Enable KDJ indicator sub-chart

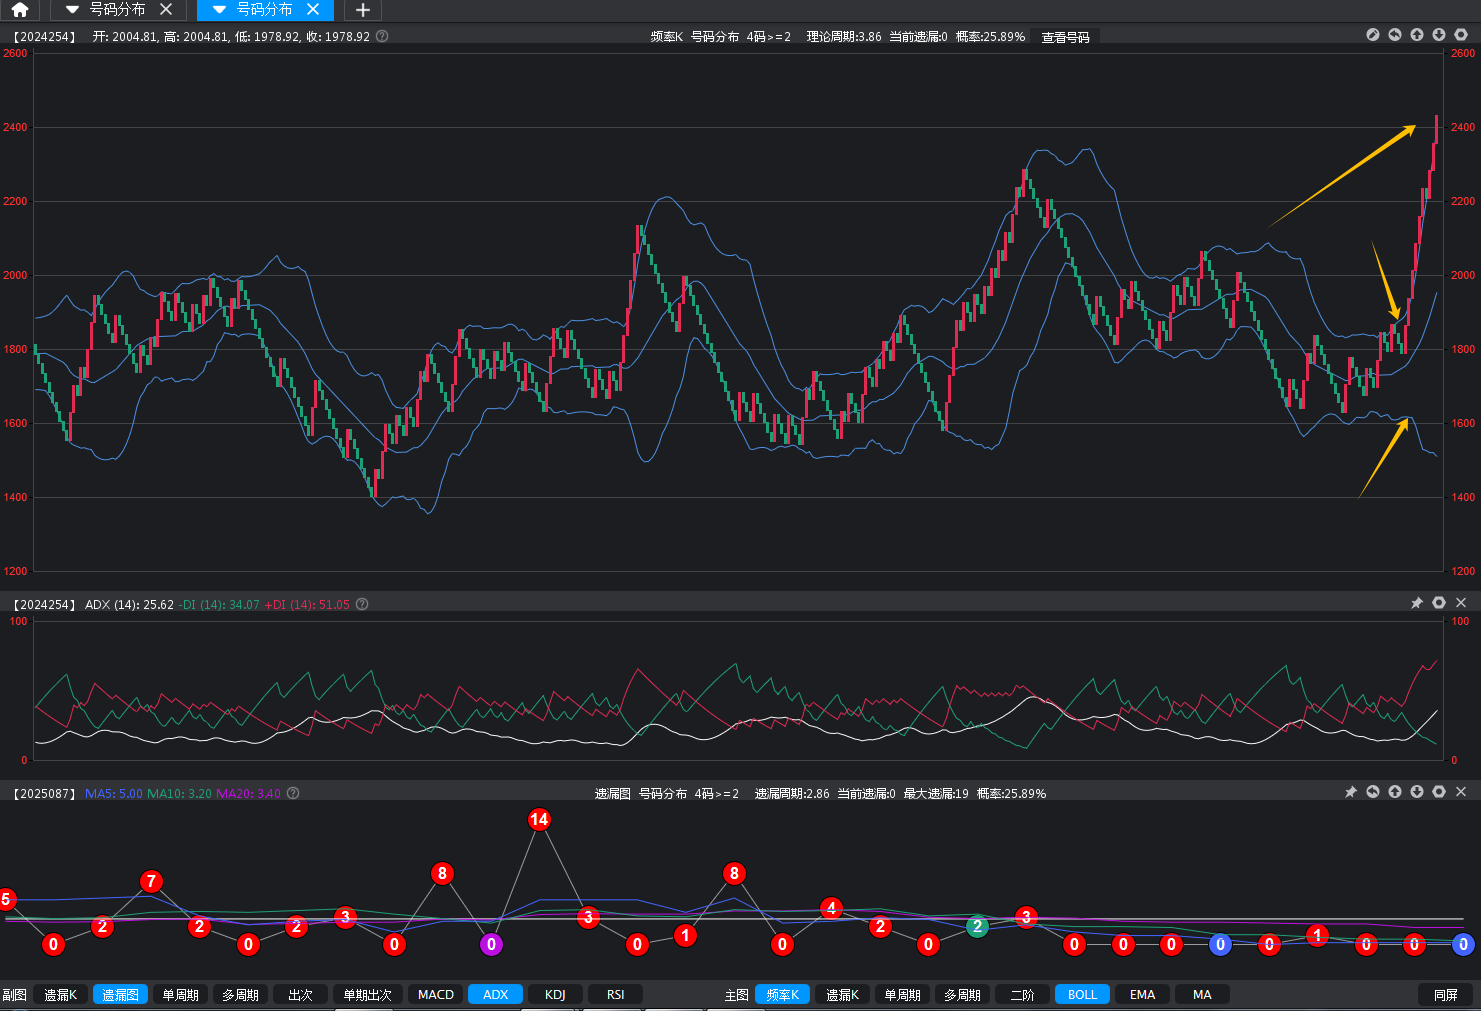pyautogui.click(x=555, y=995)
